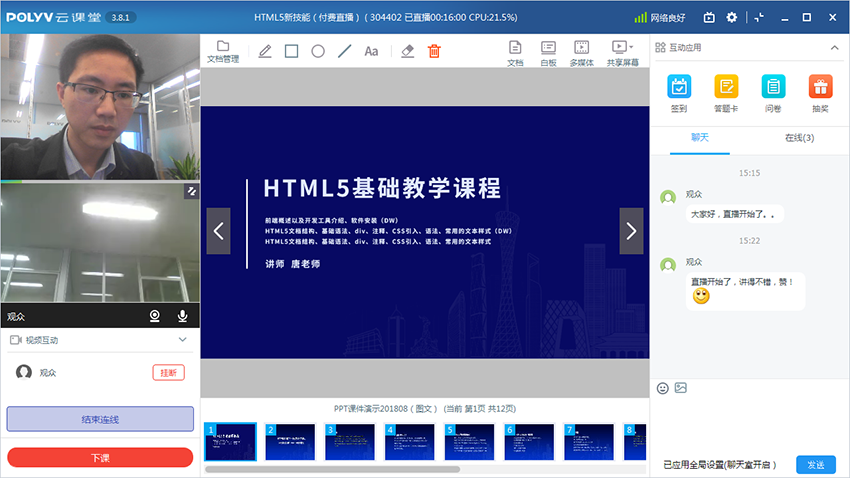
Task: Choose the Aa text tool
Action: pyautogui.click(x=371, y=51)
